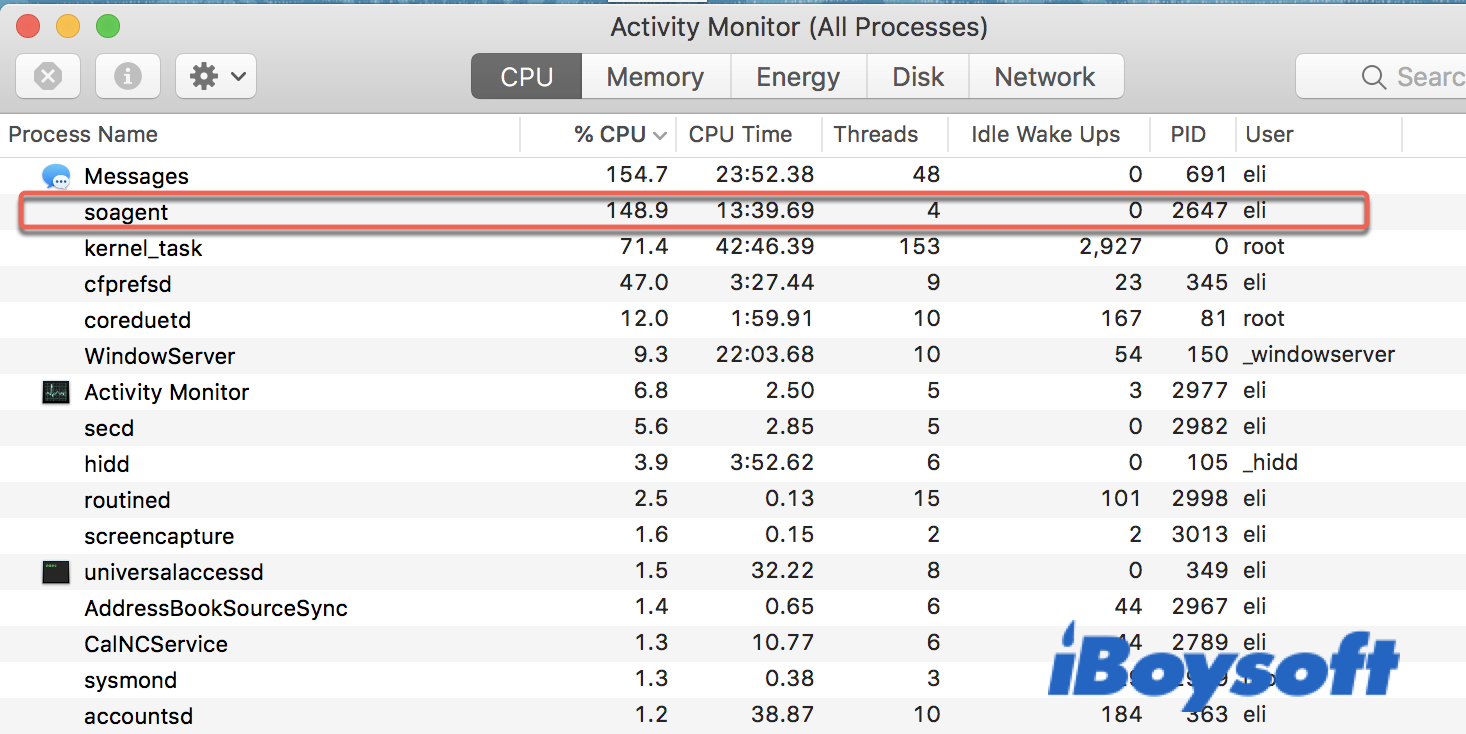Click the magnifying glass search icon
This screenshot has width=1466, height=734.
1374,77
